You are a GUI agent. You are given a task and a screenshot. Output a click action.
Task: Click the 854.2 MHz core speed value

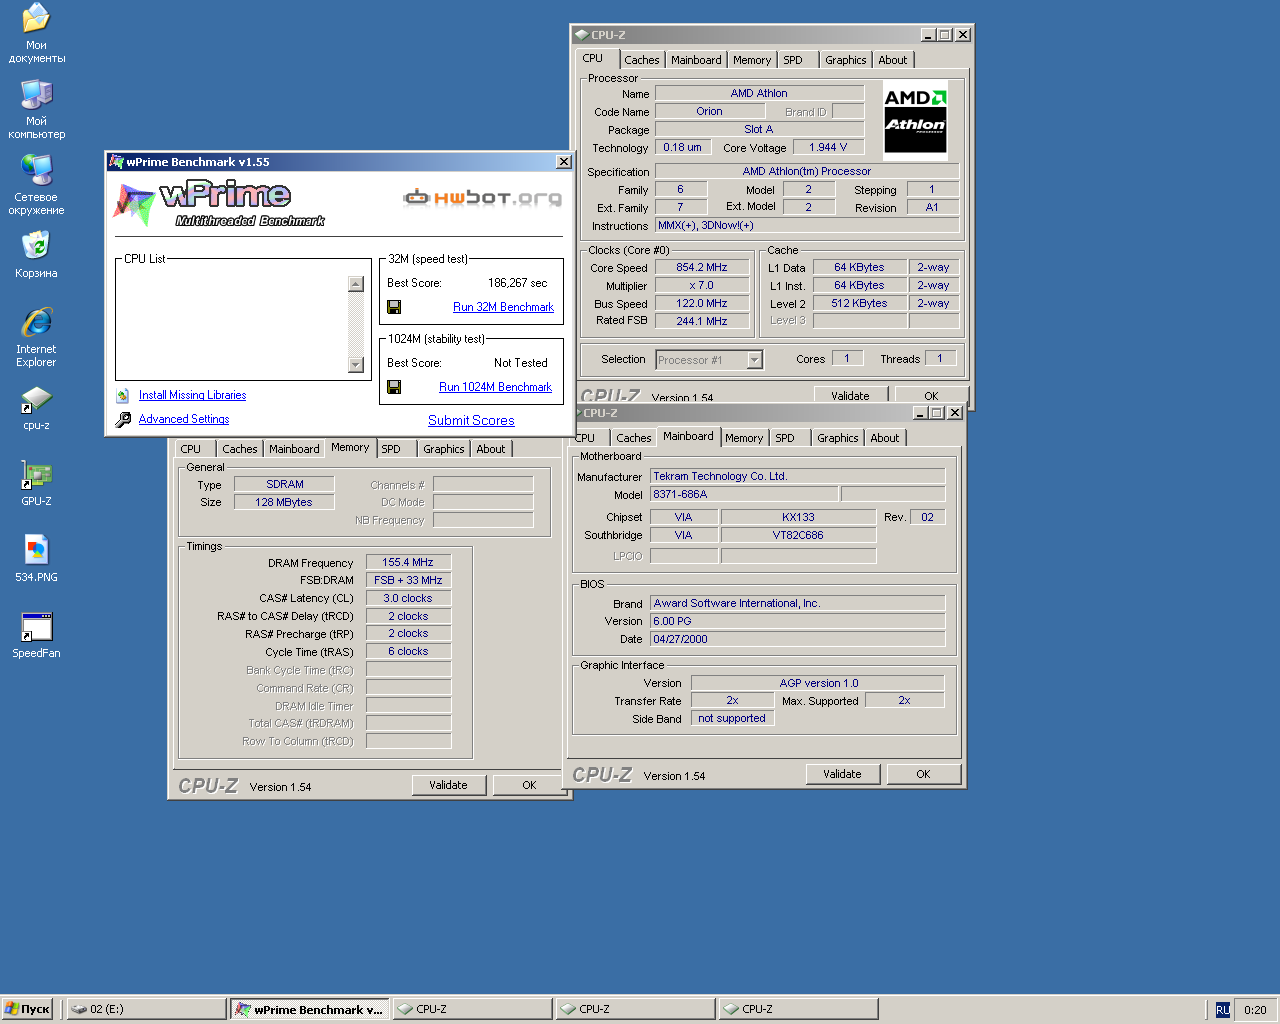[702, 268]
